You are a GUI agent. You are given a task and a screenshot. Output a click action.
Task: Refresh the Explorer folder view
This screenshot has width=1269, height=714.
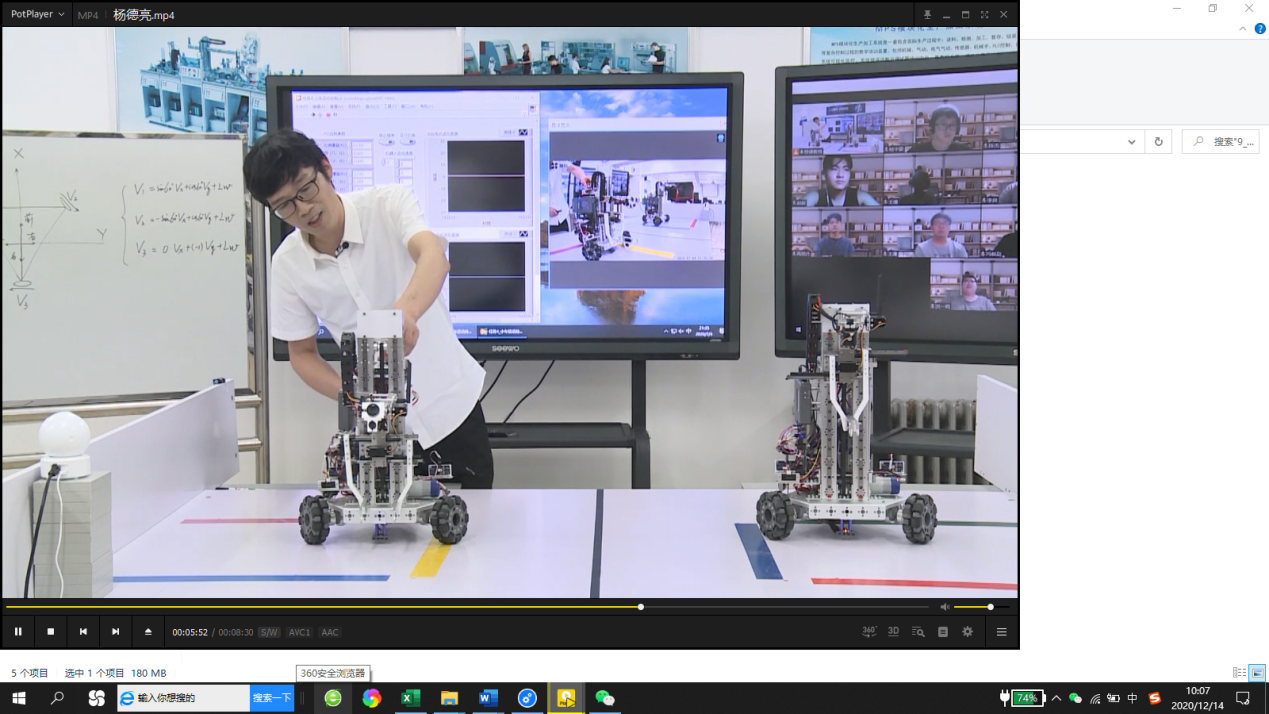[1158, 142]
